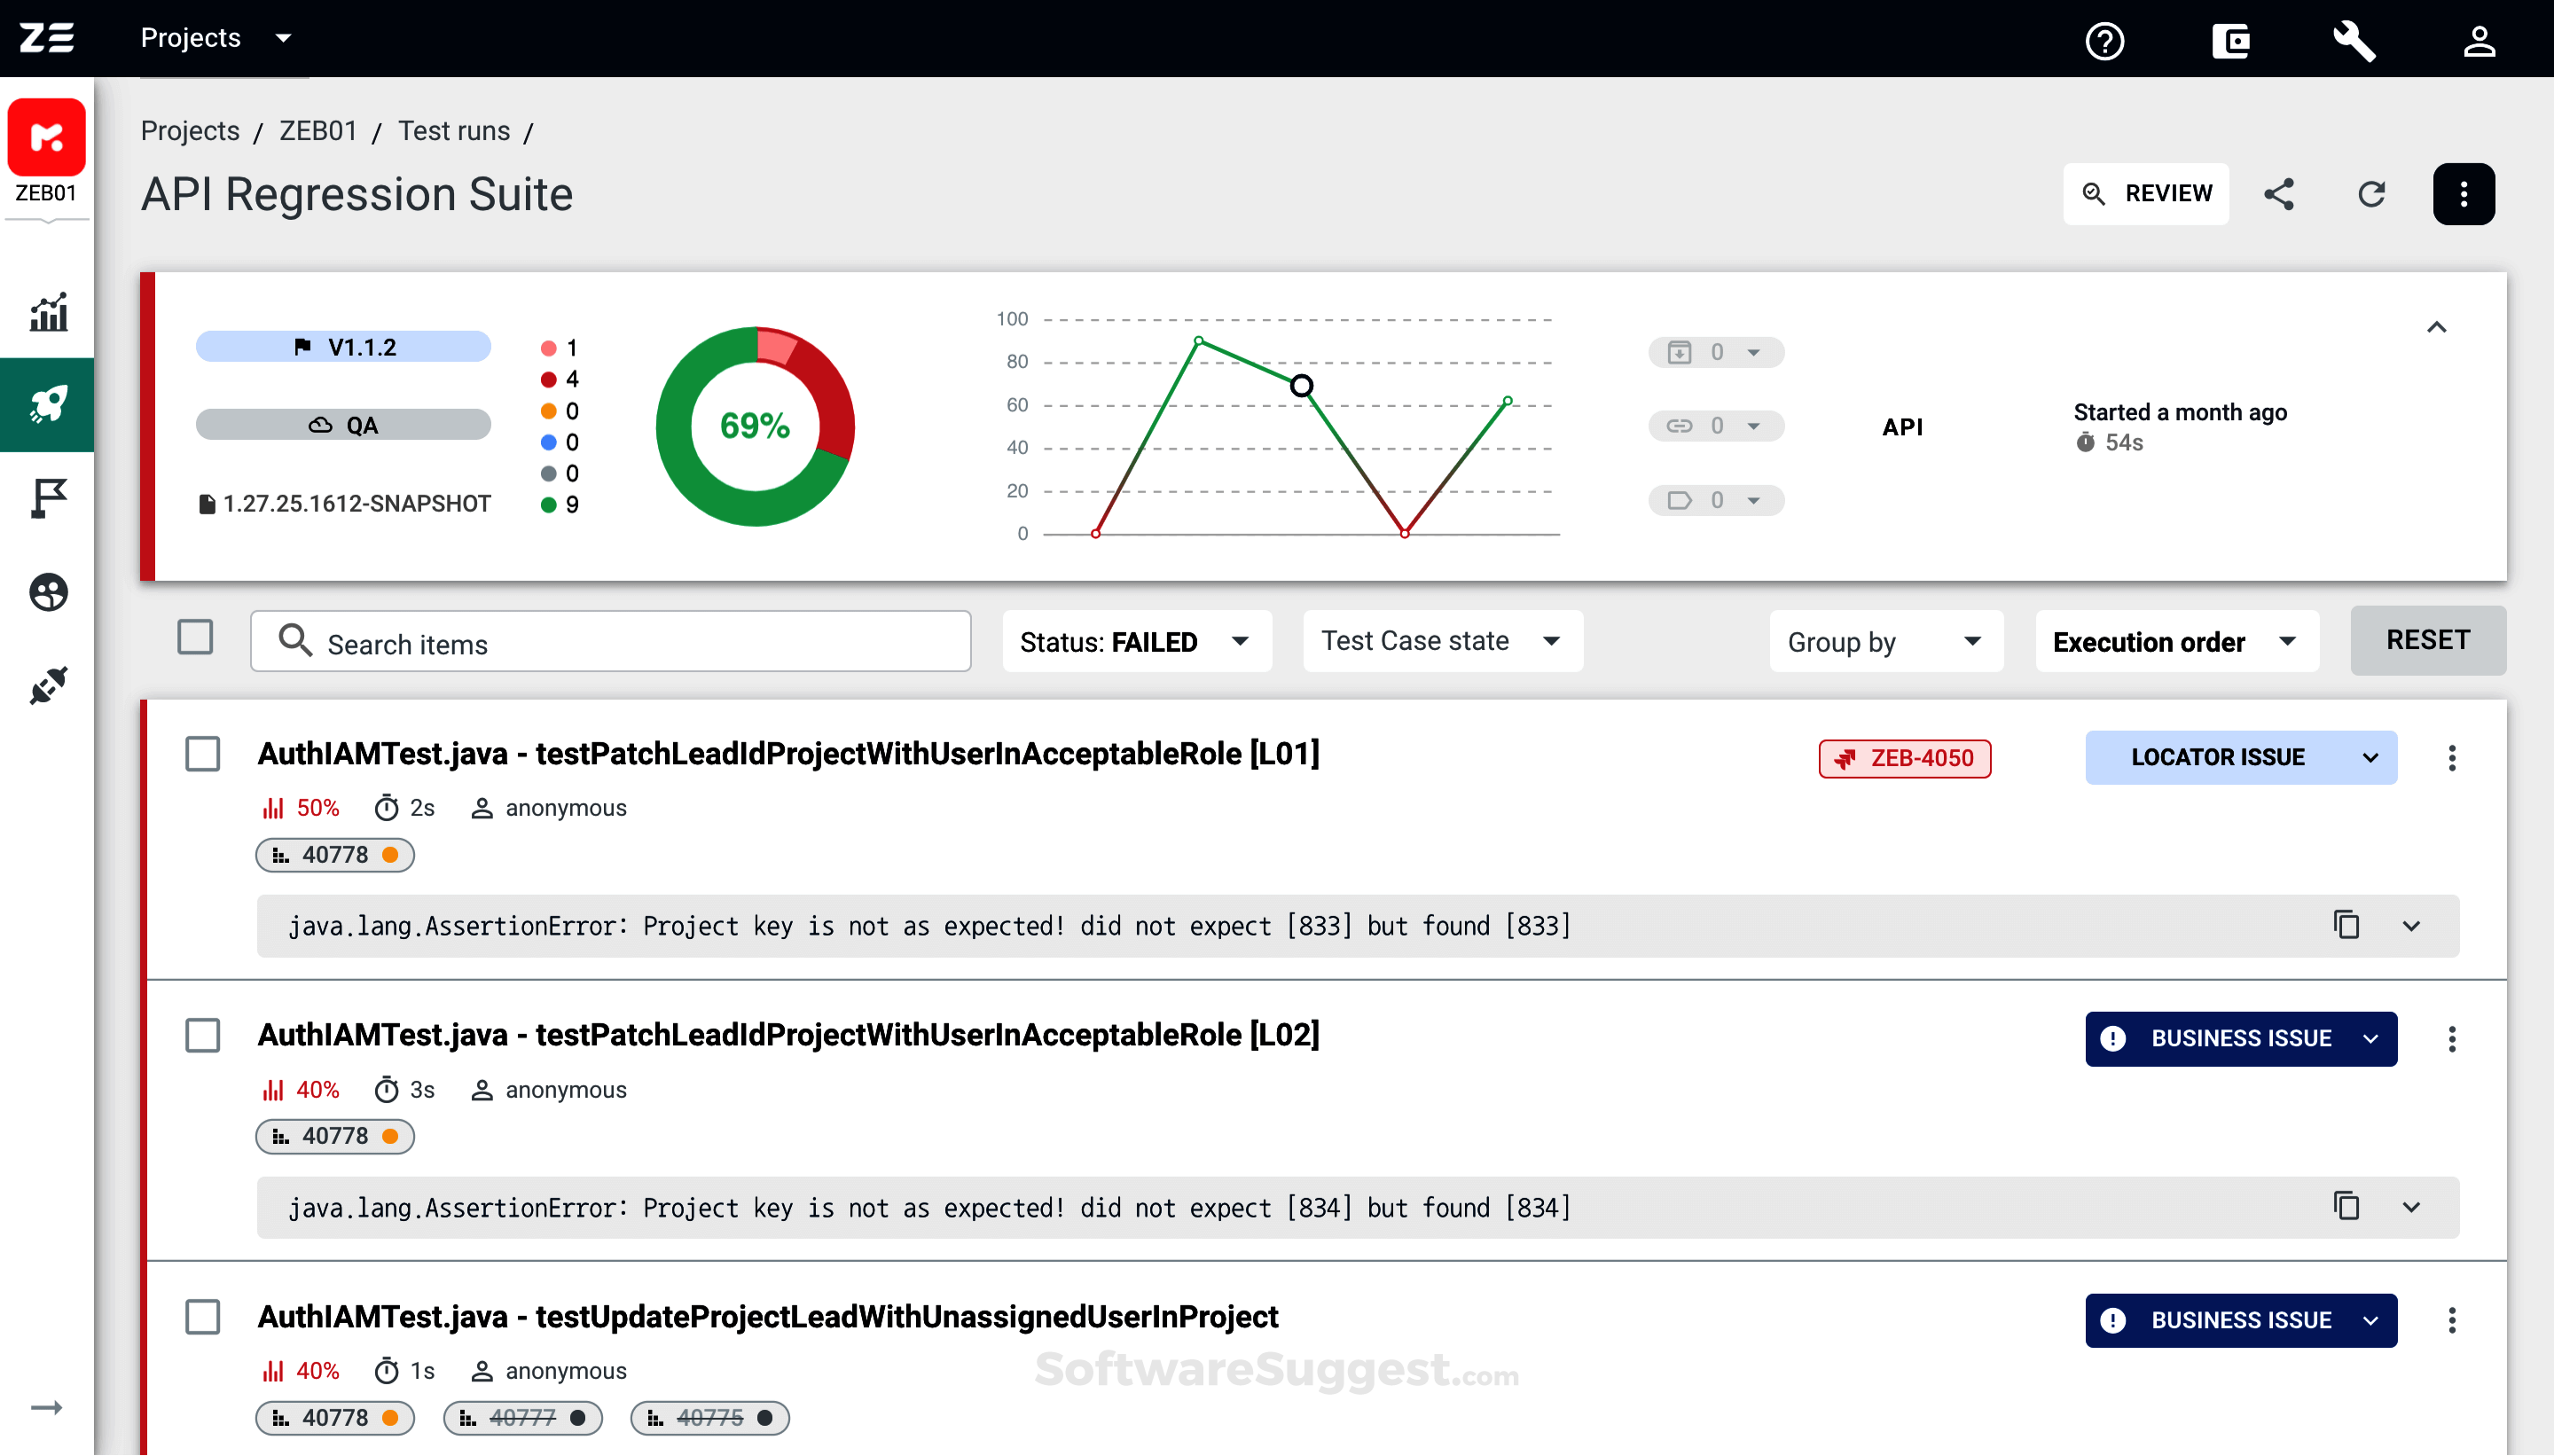Open the integrations plug sidebar icon

click(47, 686)
